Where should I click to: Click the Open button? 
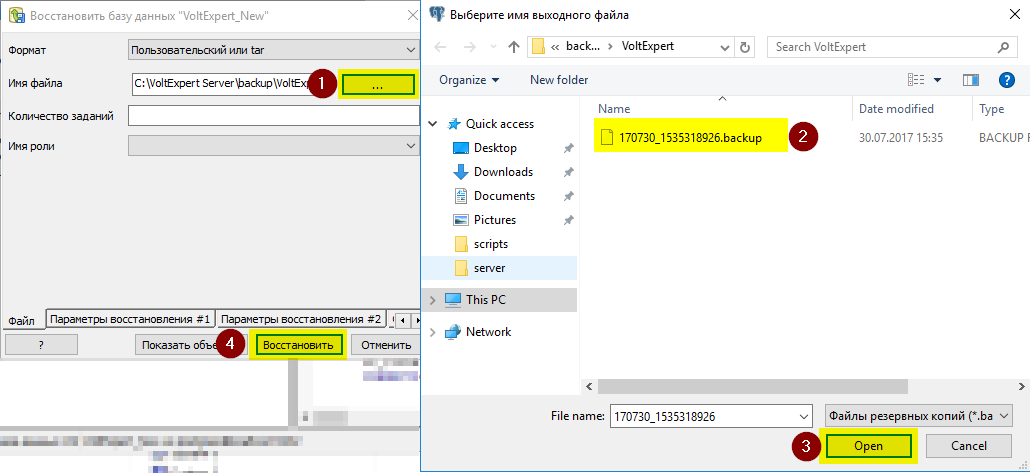[x=868, y=446]
